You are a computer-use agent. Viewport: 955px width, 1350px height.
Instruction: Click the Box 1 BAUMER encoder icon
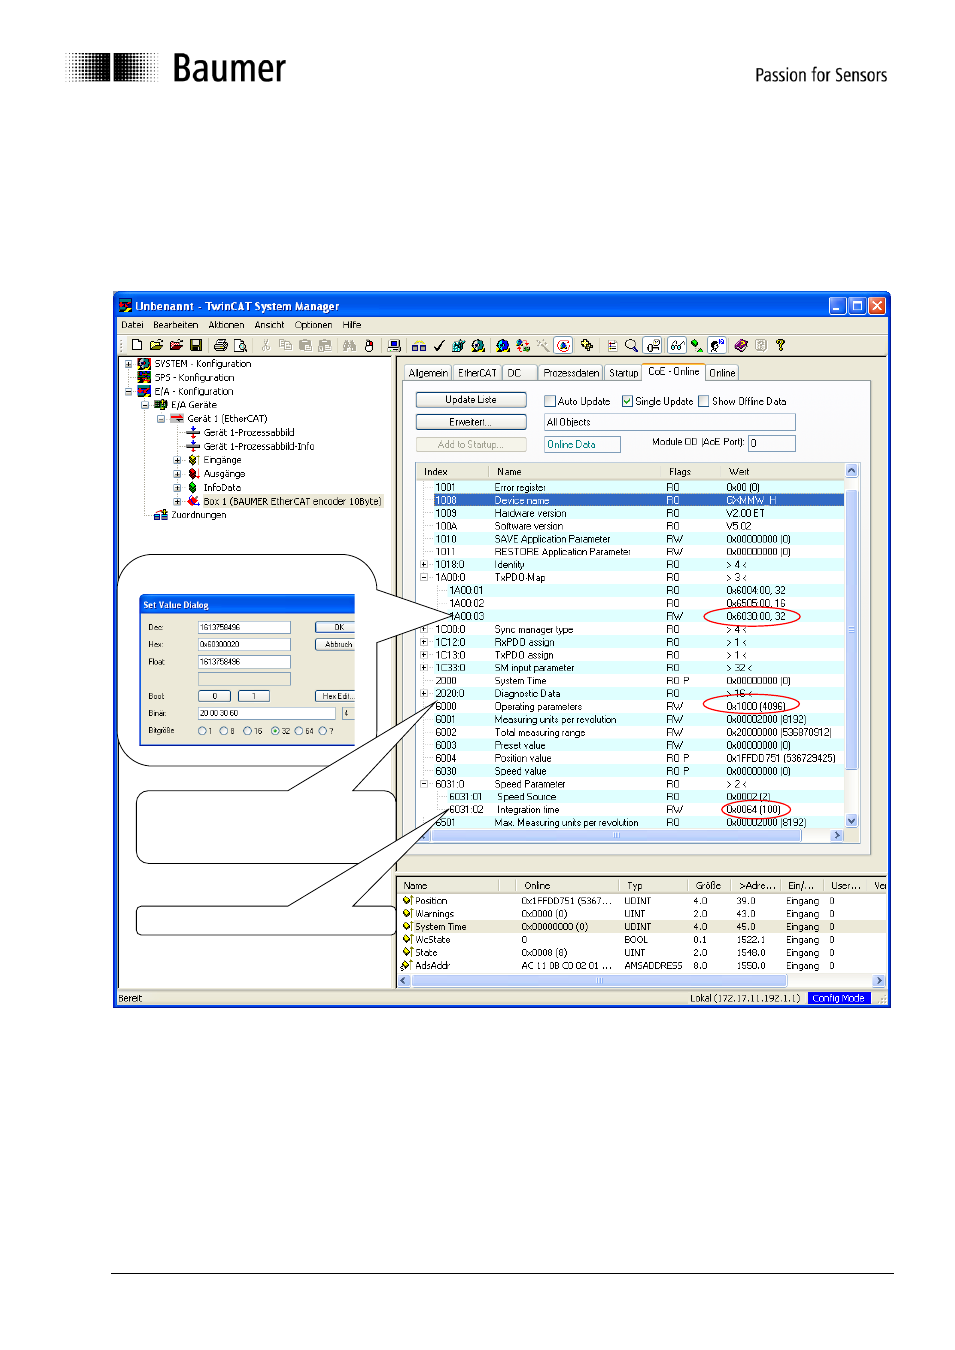(x=193, y=501)
